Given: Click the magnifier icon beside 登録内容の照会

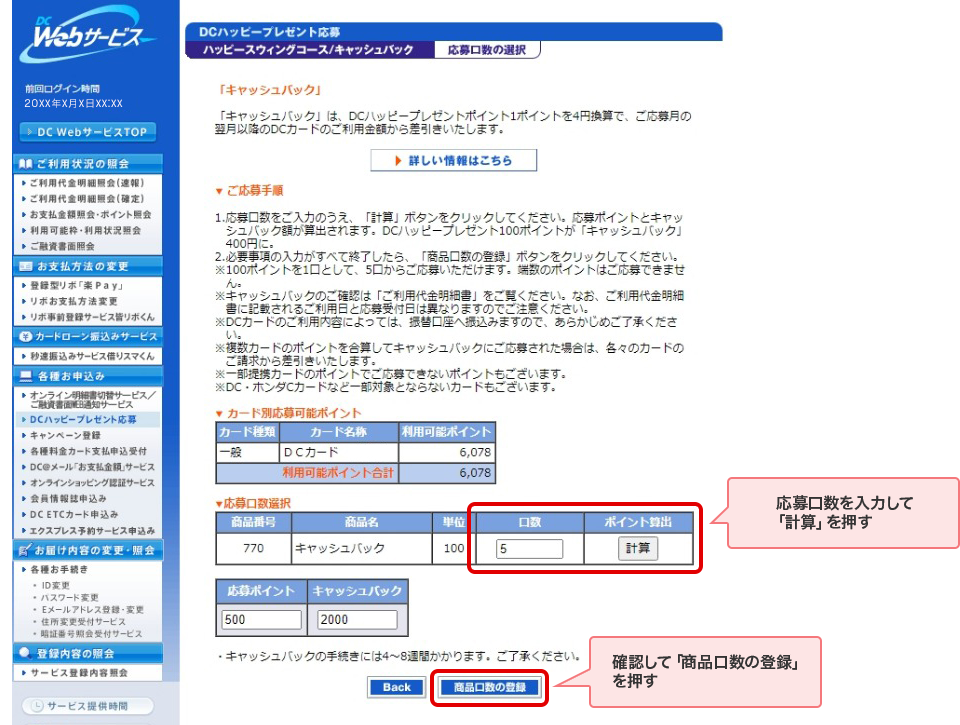Looking at the screenshot, I should 26,653.
